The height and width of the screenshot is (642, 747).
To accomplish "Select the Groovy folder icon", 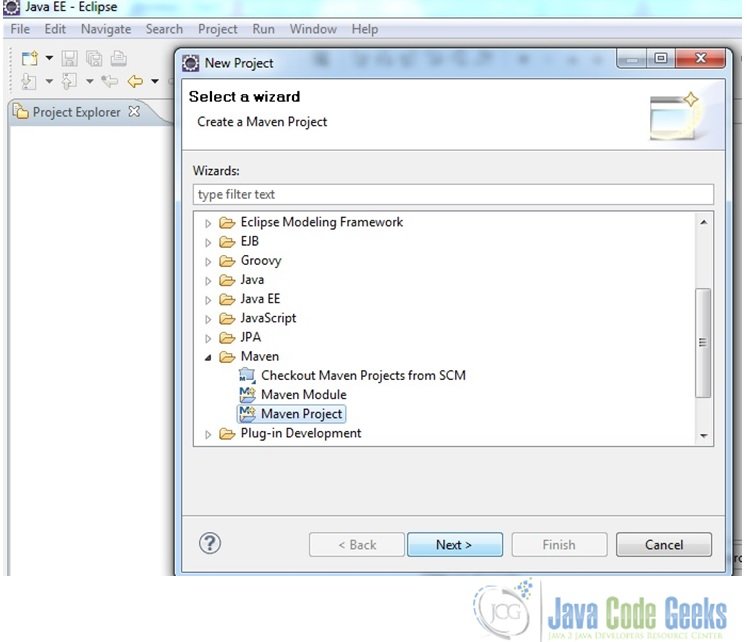I will pos(227,261).
